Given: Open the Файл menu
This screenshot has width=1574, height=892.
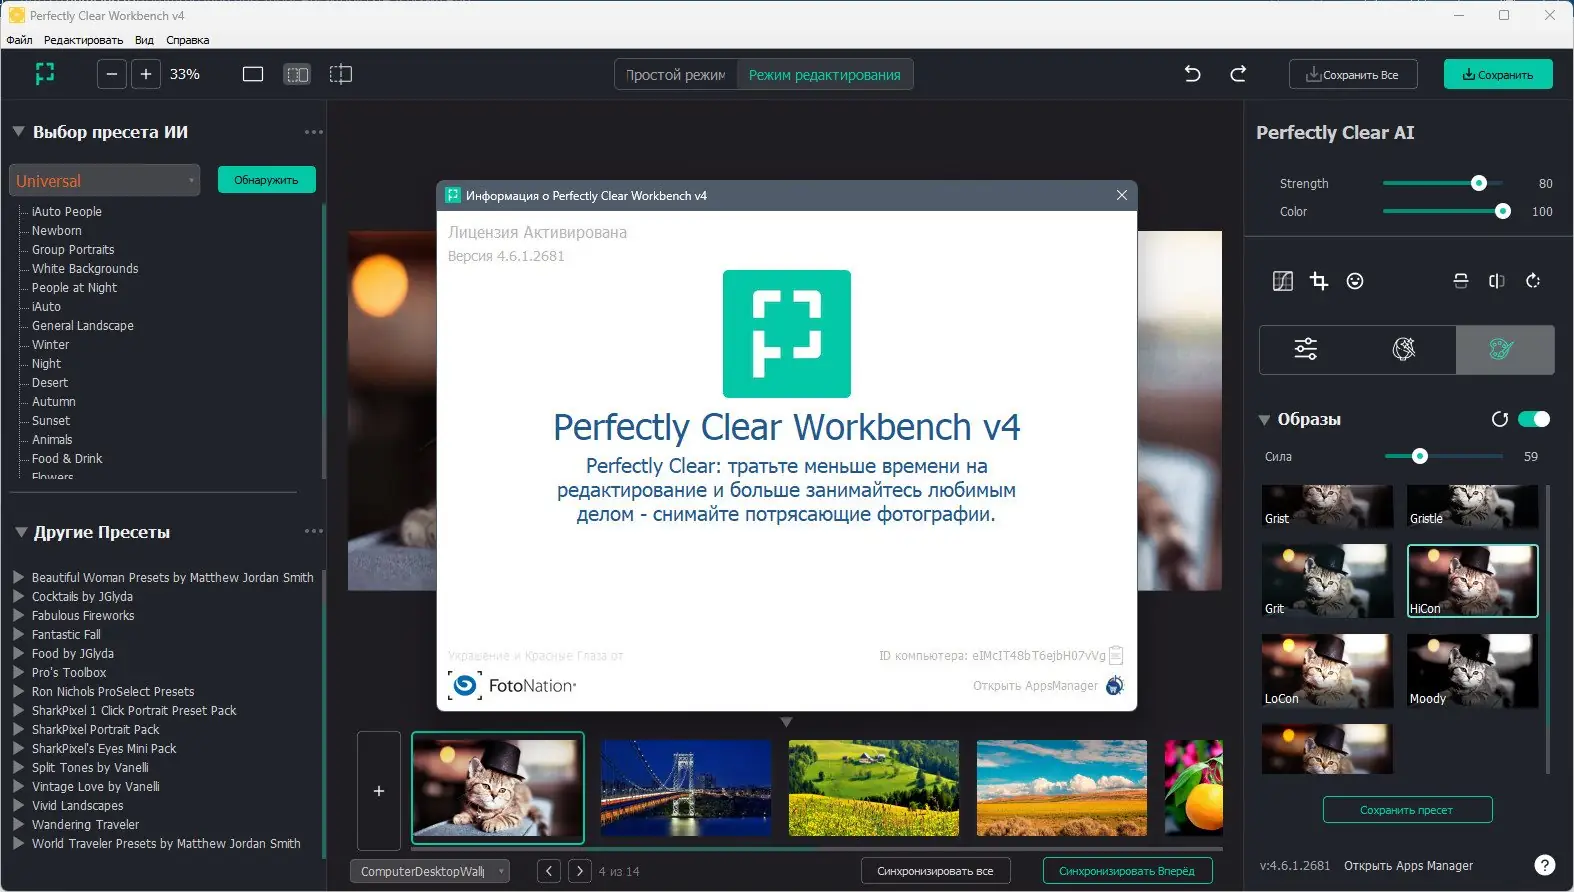Looking at the screenshot, I should (19, 40).
